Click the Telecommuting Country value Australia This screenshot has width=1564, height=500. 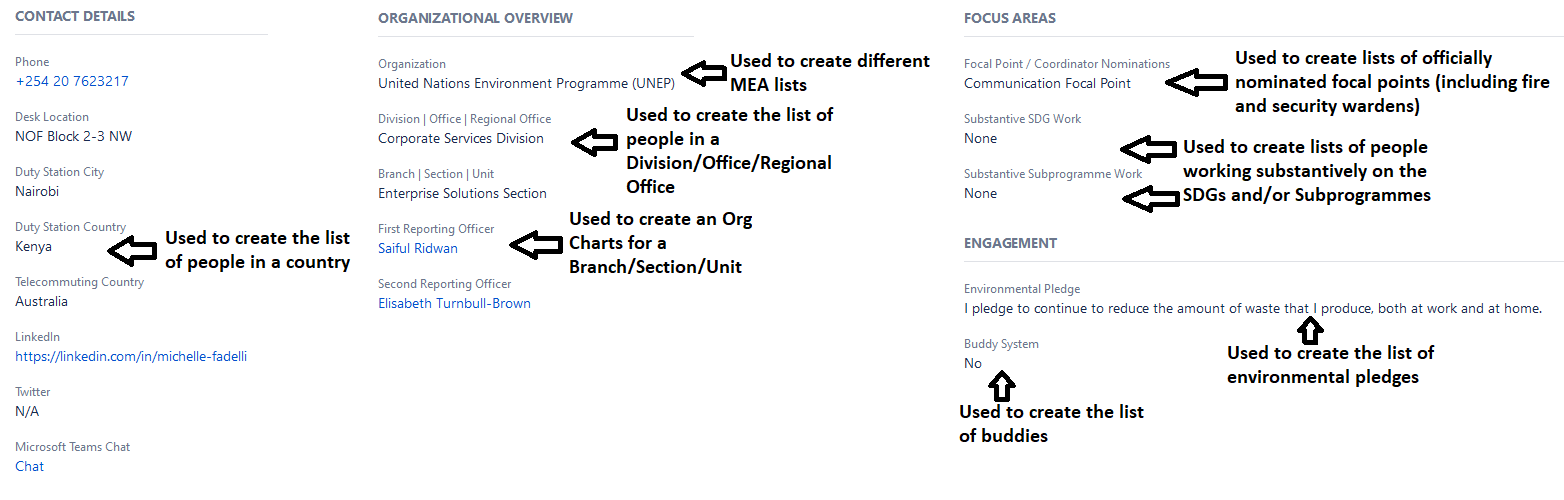click(x=42, y=301)
